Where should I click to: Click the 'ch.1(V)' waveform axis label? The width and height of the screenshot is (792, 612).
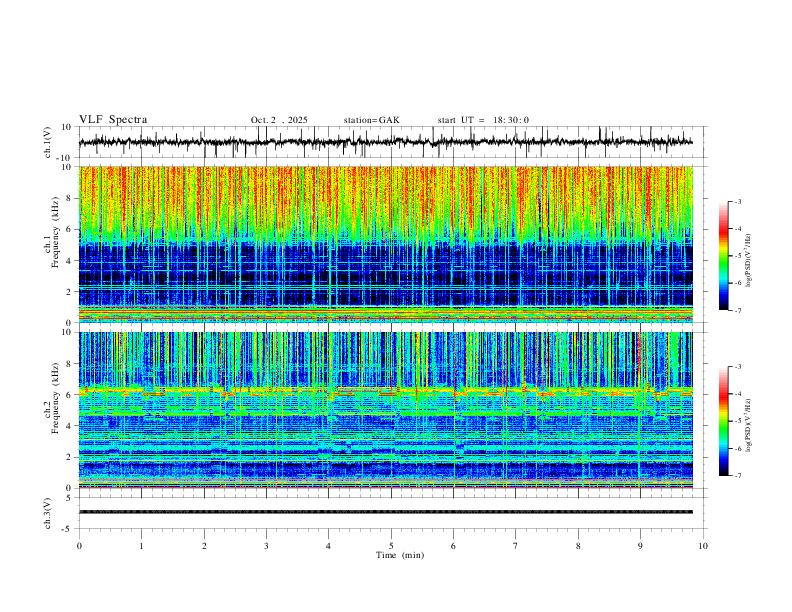tap(48, 142)
